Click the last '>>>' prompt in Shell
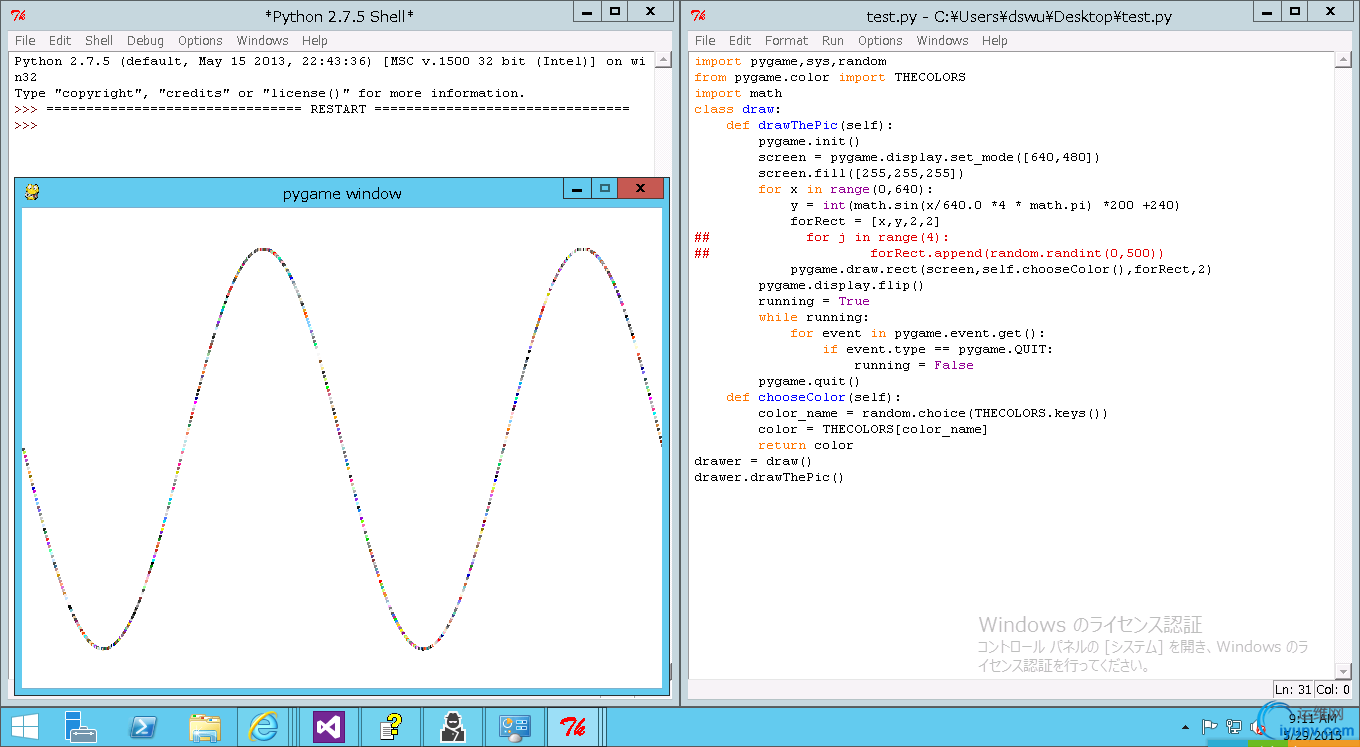 coord(26,125)
